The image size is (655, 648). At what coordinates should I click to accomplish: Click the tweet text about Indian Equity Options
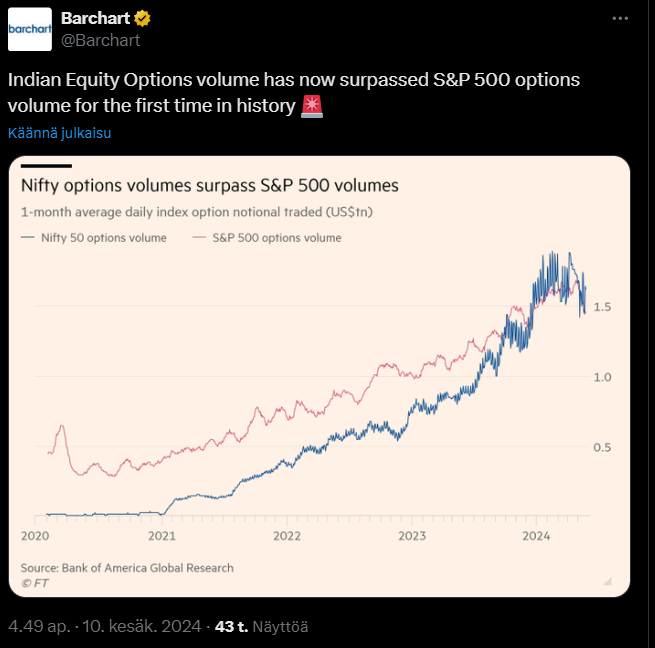(x=294, y=91)
